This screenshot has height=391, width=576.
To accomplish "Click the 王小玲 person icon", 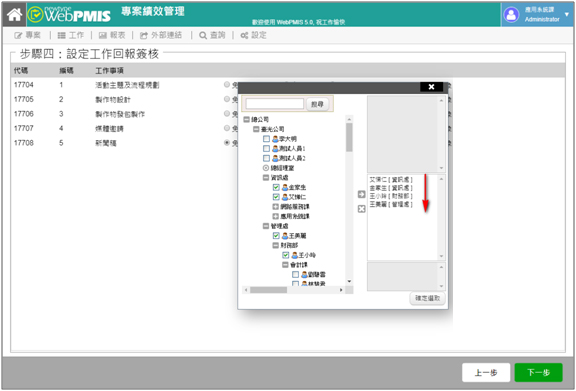I will [294, 255].
